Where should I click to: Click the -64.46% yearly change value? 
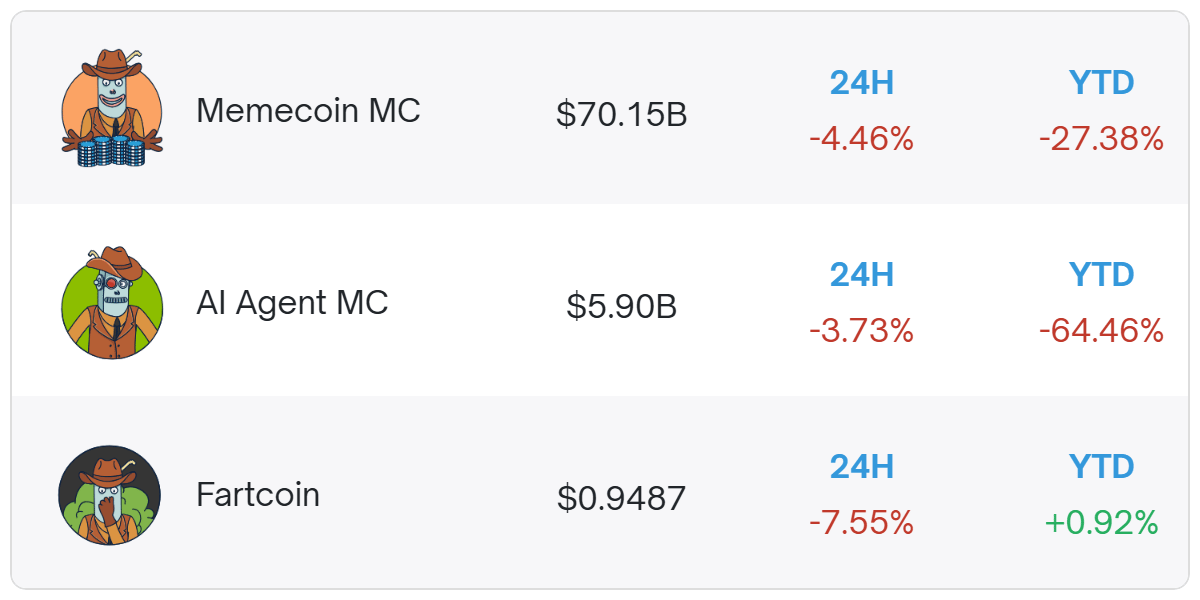1101,331
